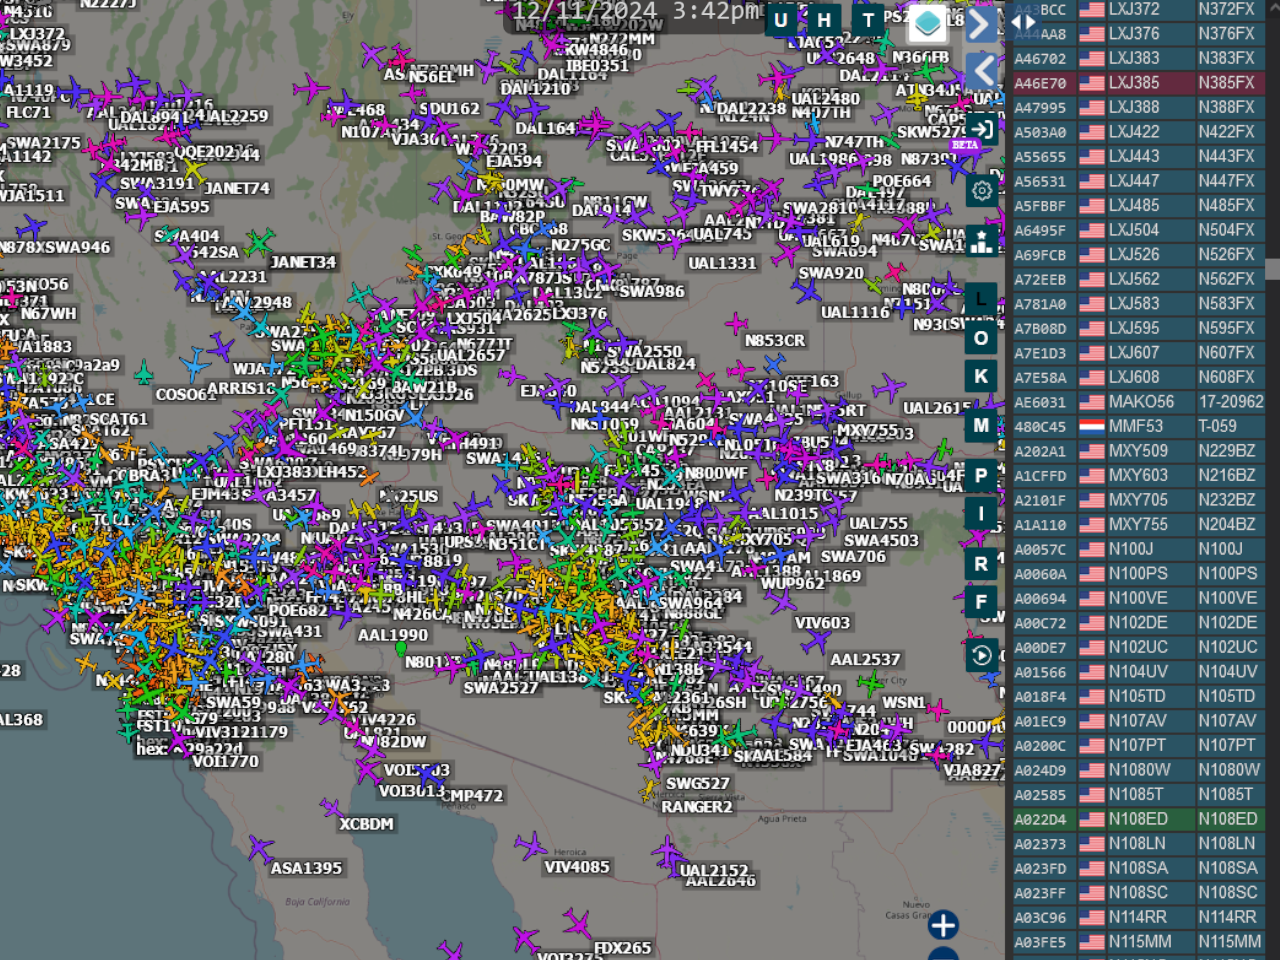This screenshot has width=1280, height=960.
Task: Select row LXJ608 in aircraft list
Action: (1138, 377)
